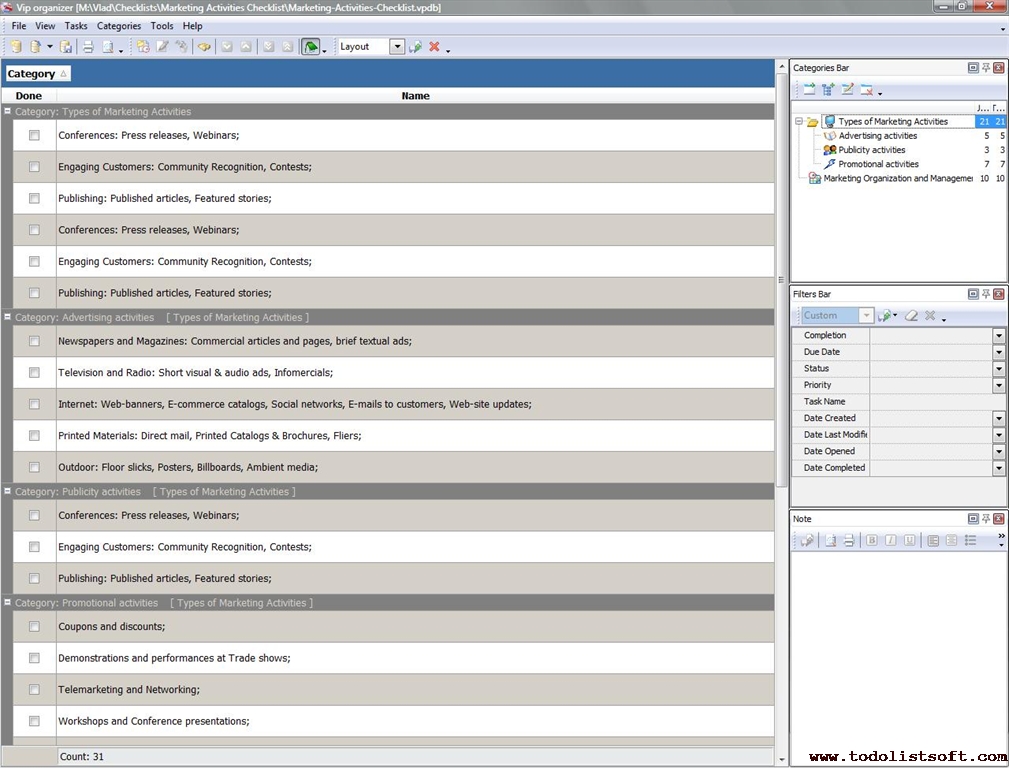This screenshot has height=768, width=1009.
Task: Click the eraser clear-filter icon in Filters Bar
Action: pos(911,316)
